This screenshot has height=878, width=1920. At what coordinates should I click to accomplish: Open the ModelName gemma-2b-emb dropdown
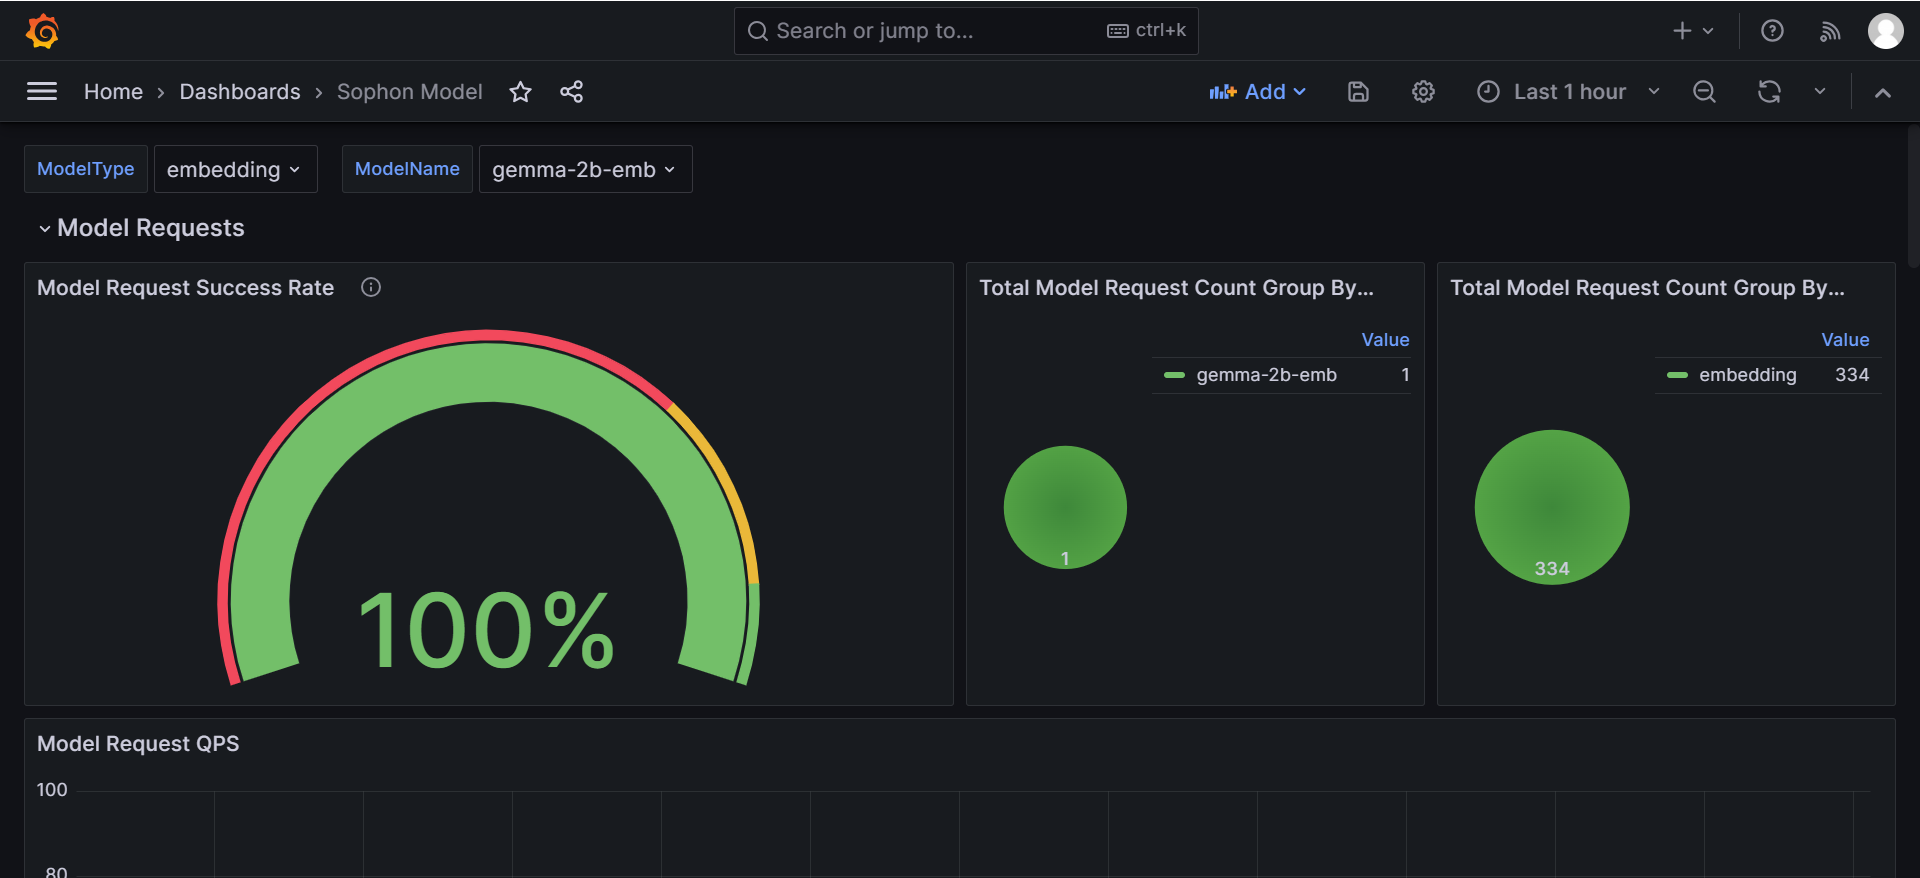[584, 170]
